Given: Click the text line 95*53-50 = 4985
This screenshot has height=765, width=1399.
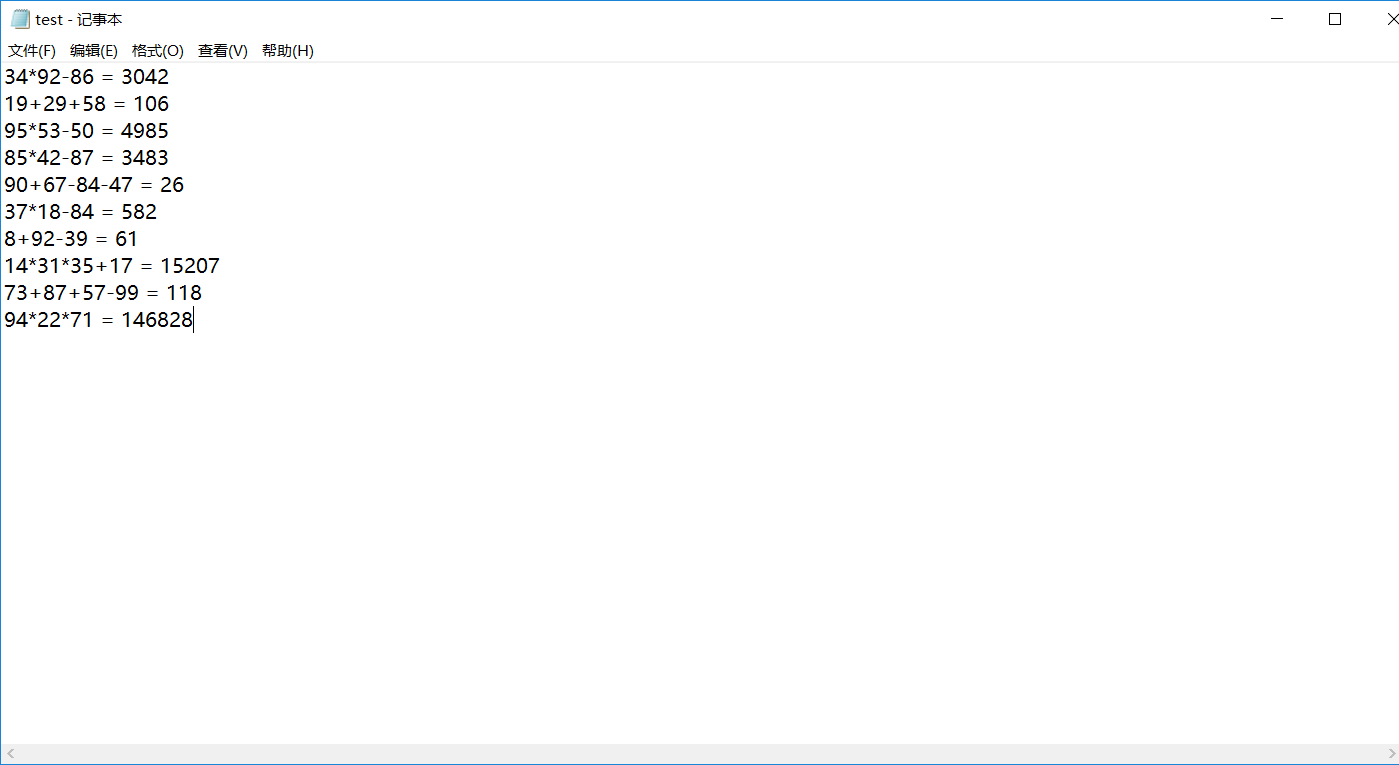Looking at the screenshot, I should coord(86,131).
